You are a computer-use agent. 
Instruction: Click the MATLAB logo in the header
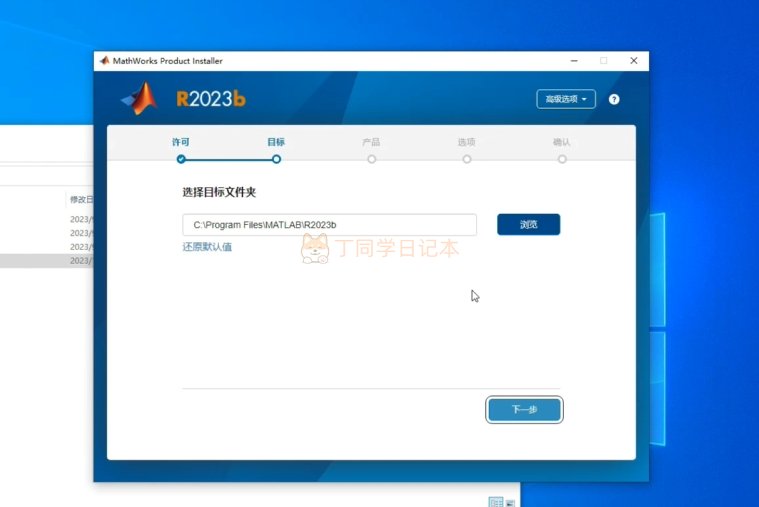pyautogui.click(x=139, y=98)
